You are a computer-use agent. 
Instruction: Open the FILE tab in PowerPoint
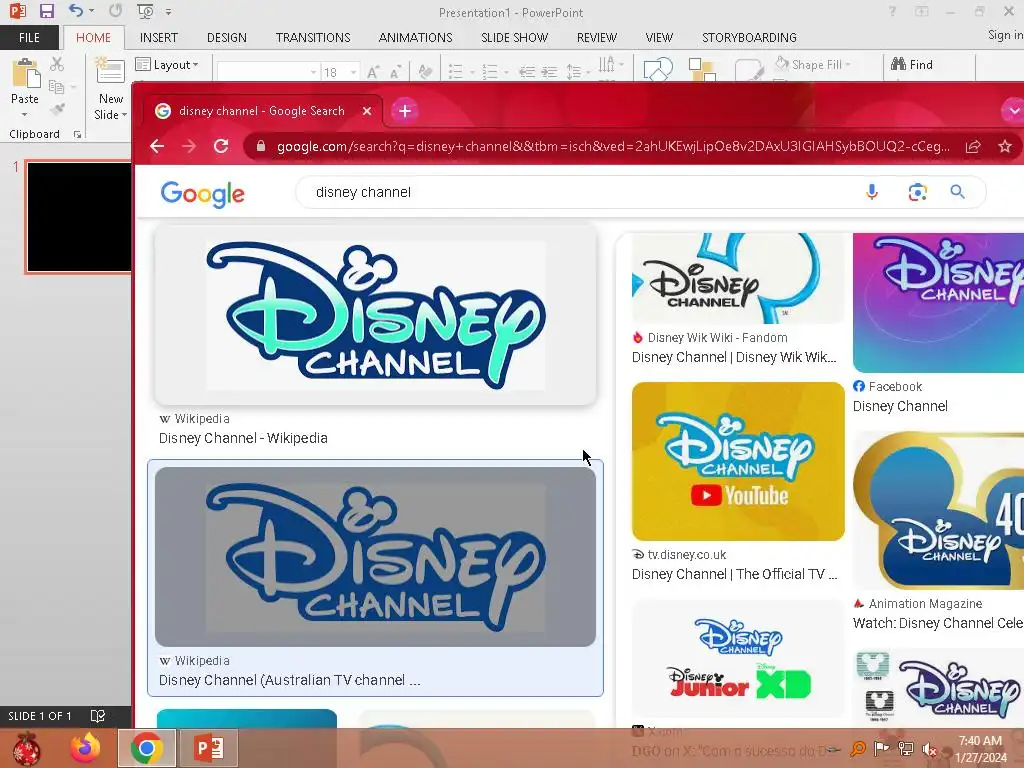[29, 38]
